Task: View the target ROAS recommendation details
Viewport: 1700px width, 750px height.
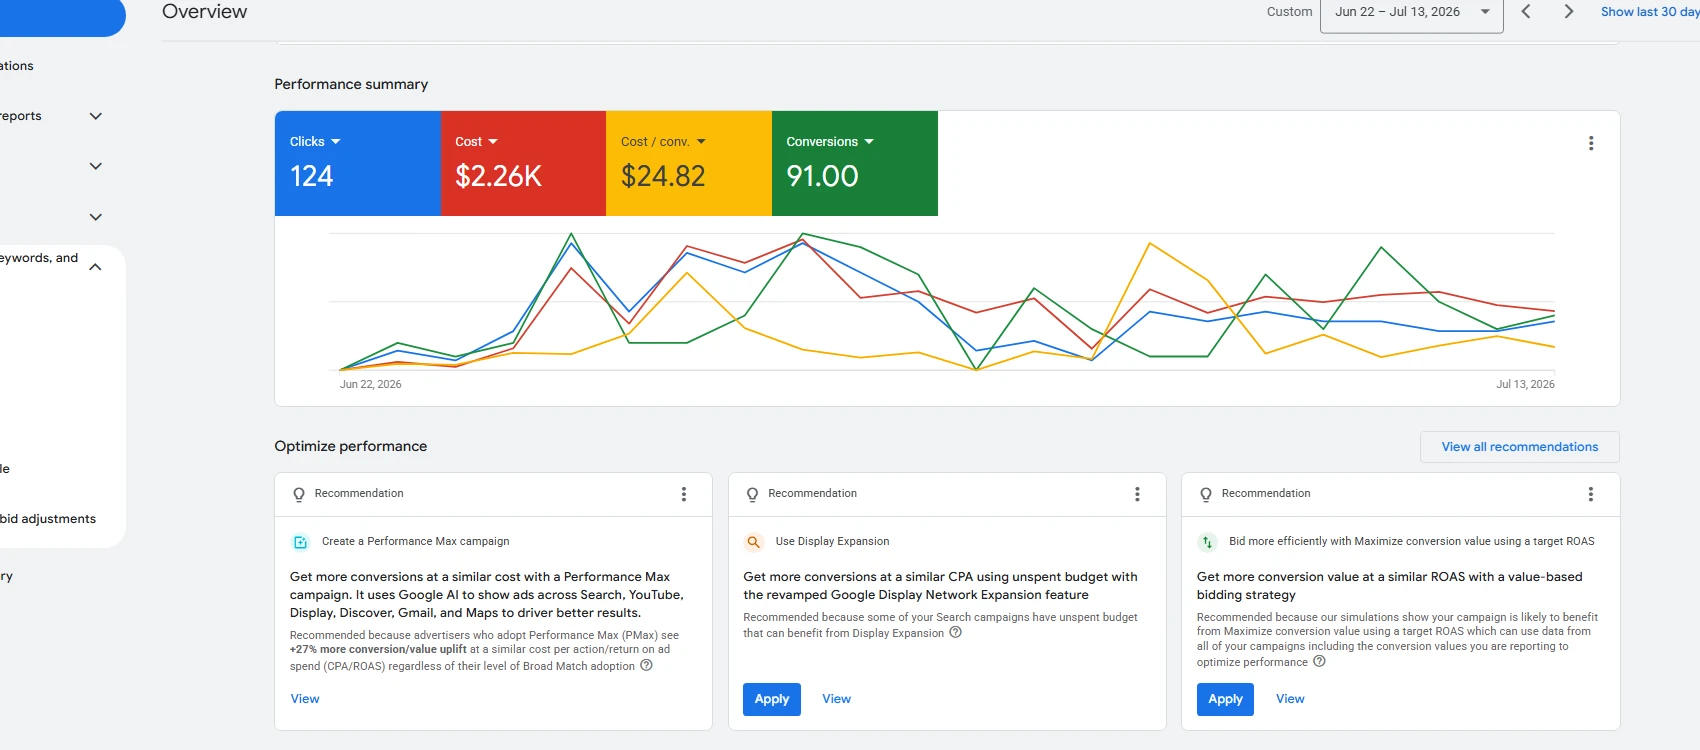Action: [1290, 699]
